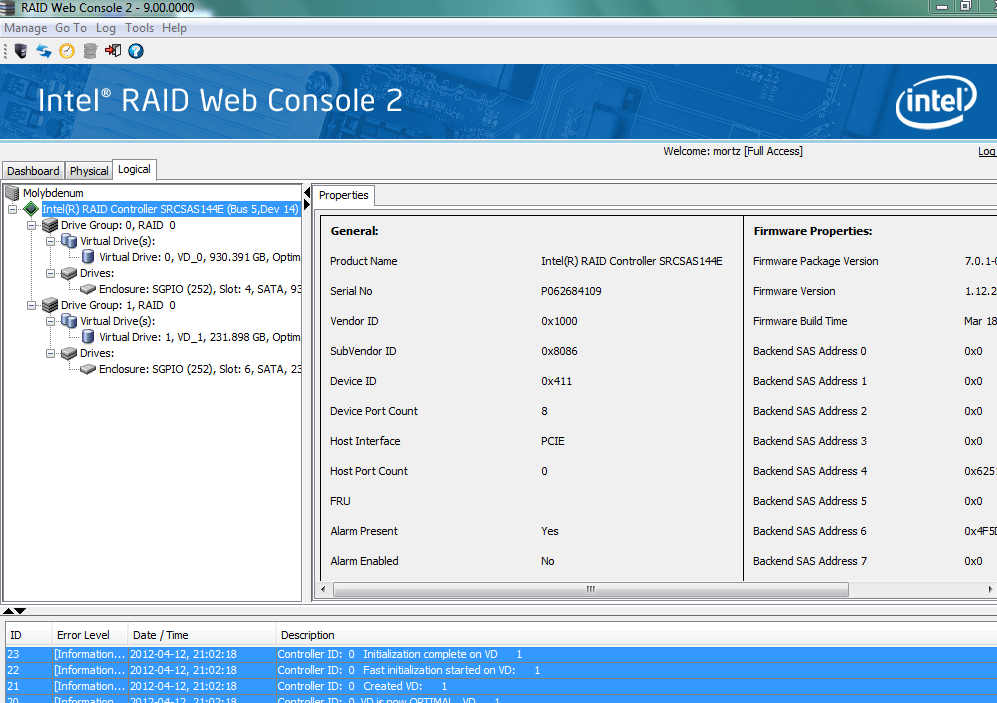Click the Serial No value P062684109

(x=571, y=291)
